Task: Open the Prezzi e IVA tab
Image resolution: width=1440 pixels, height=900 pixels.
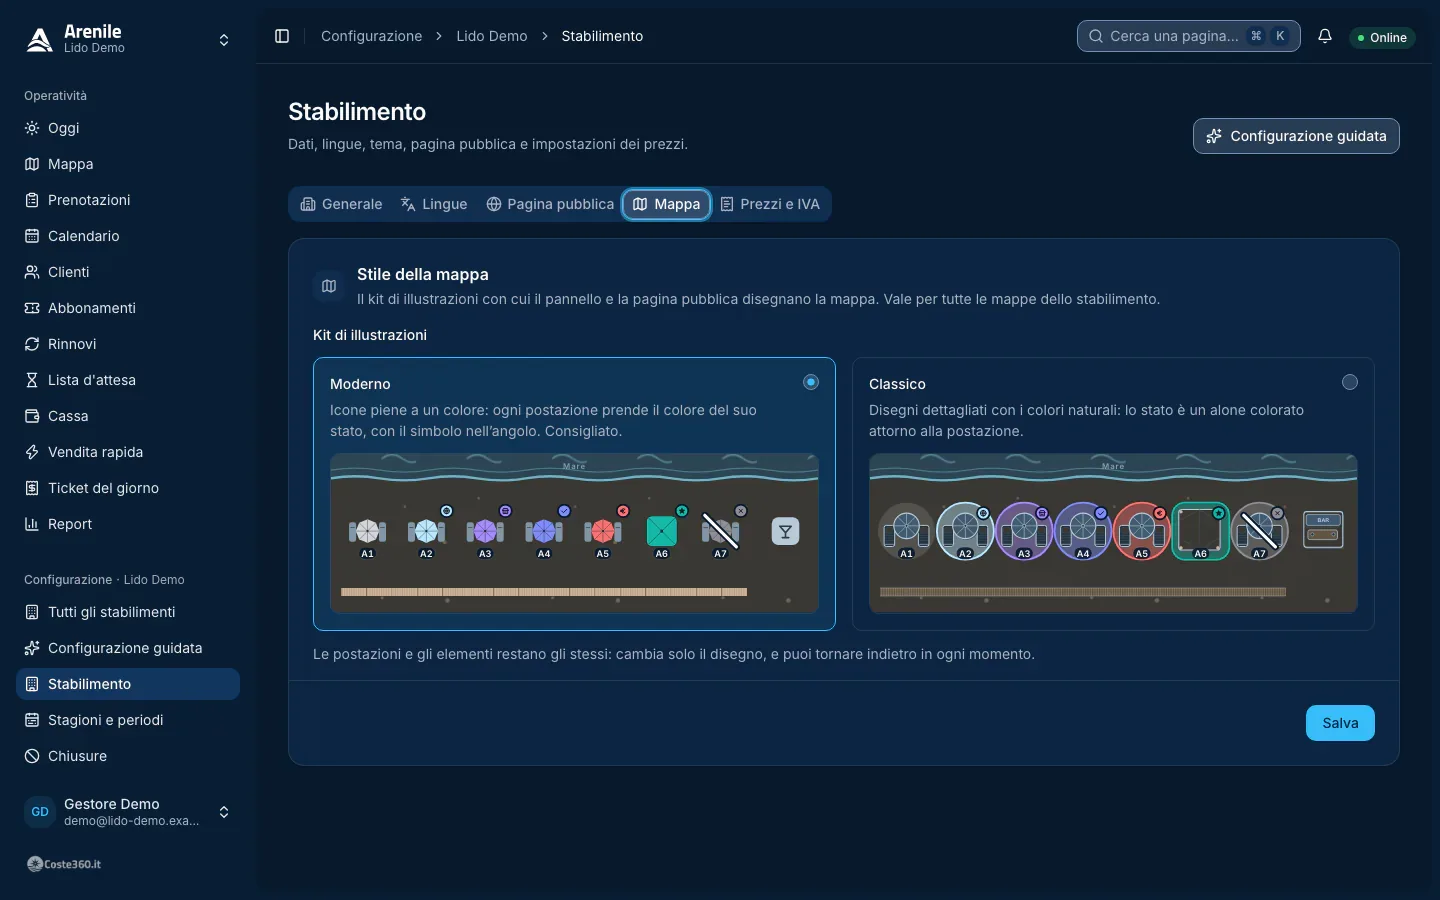Action: click(x=770, y=204)
